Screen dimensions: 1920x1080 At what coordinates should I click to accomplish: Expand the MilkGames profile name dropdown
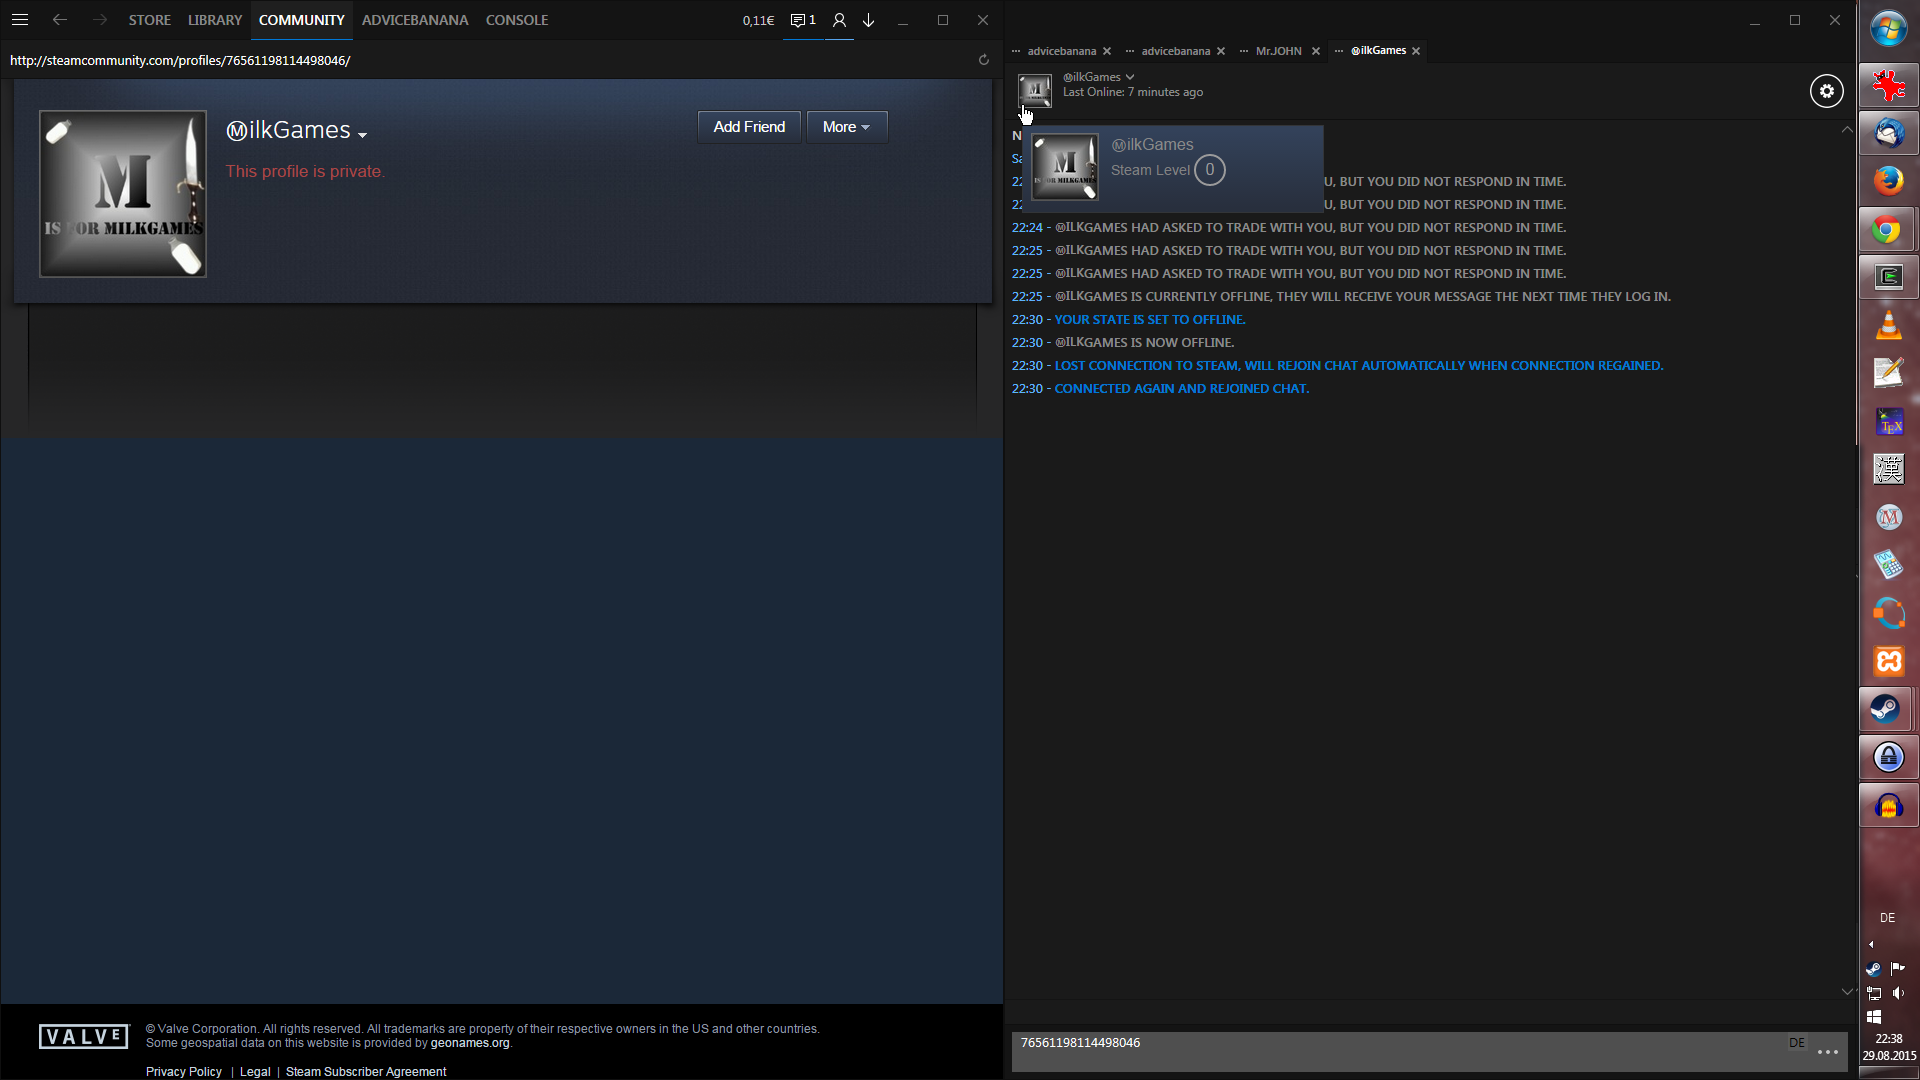[362, 135]
